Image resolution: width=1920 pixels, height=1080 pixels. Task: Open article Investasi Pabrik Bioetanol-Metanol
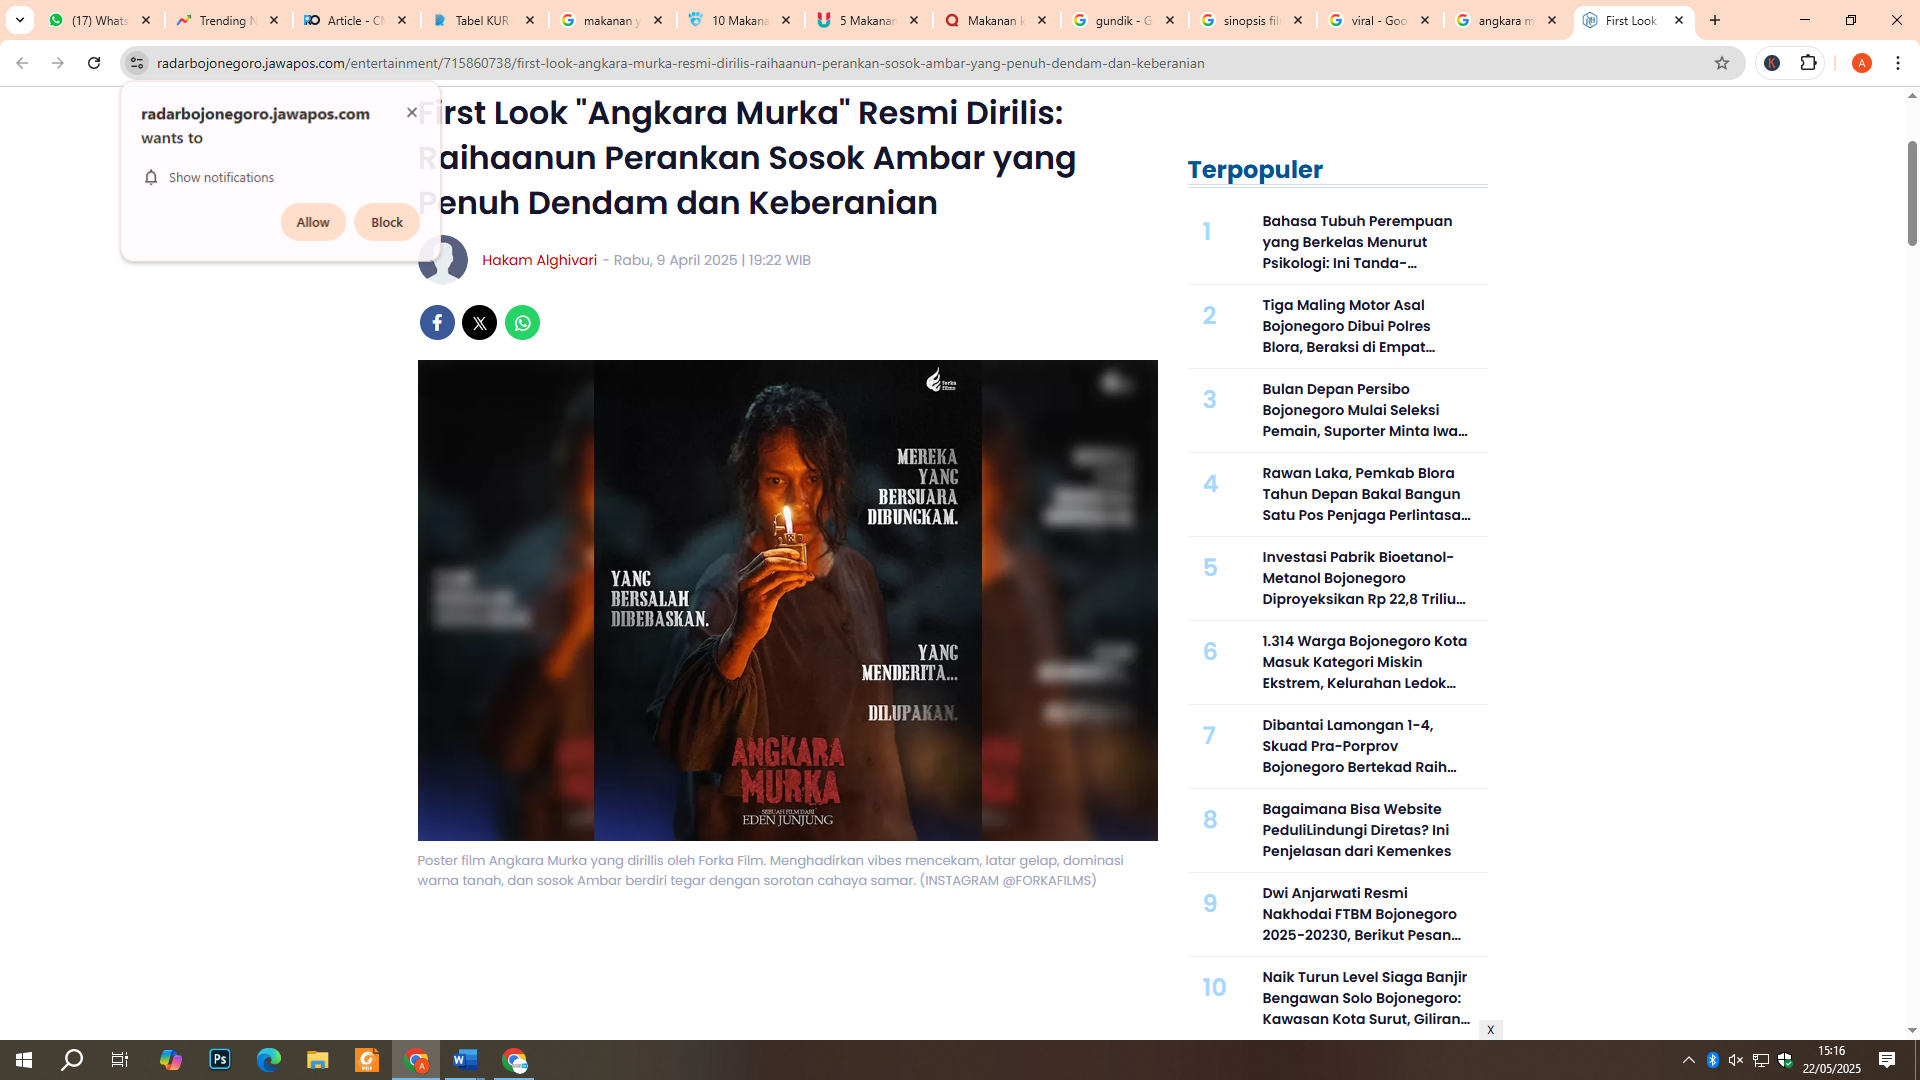click(1364, 578)
